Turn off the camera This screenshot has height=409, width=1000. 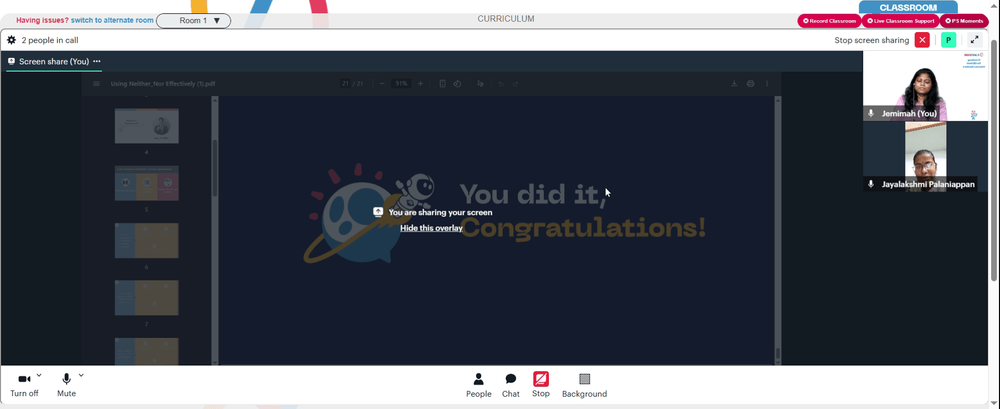coord(24,385)
